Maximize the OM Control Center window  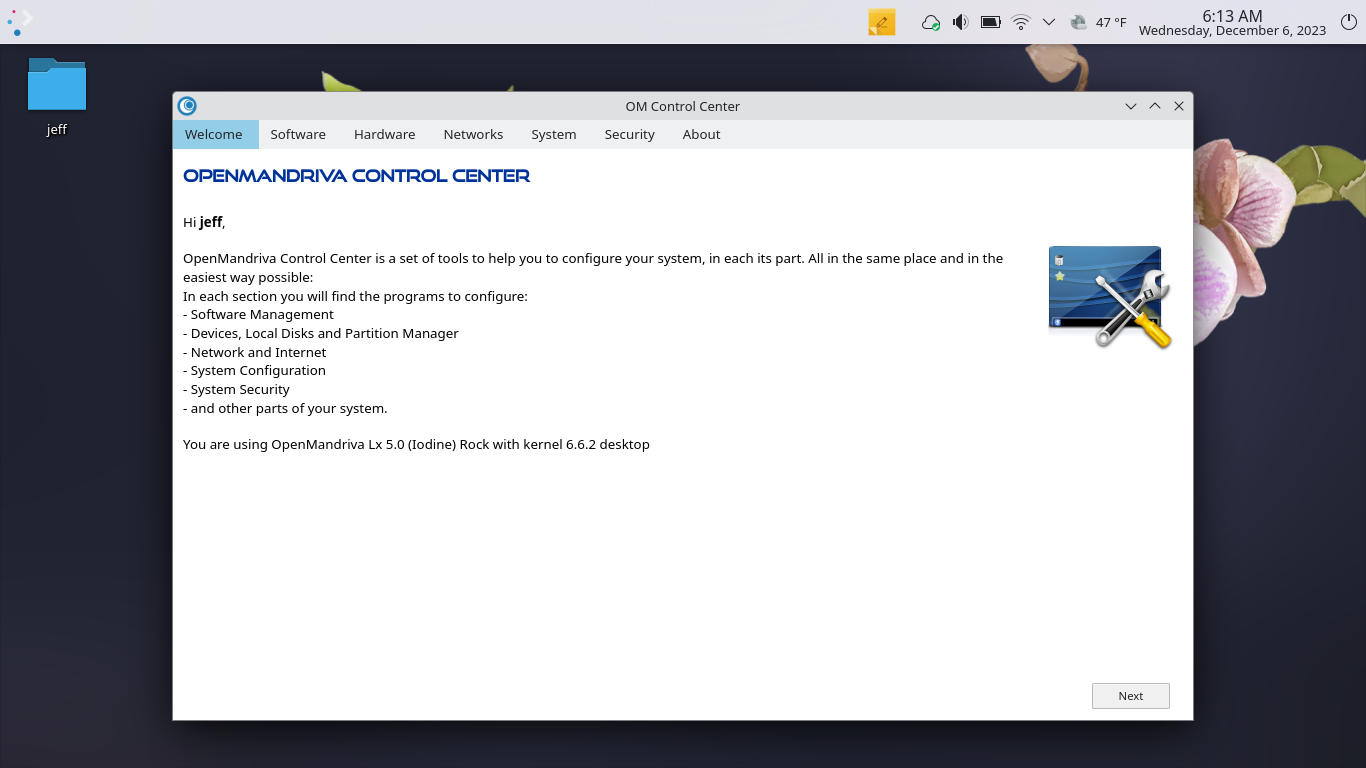click(x=1155, y=106)
